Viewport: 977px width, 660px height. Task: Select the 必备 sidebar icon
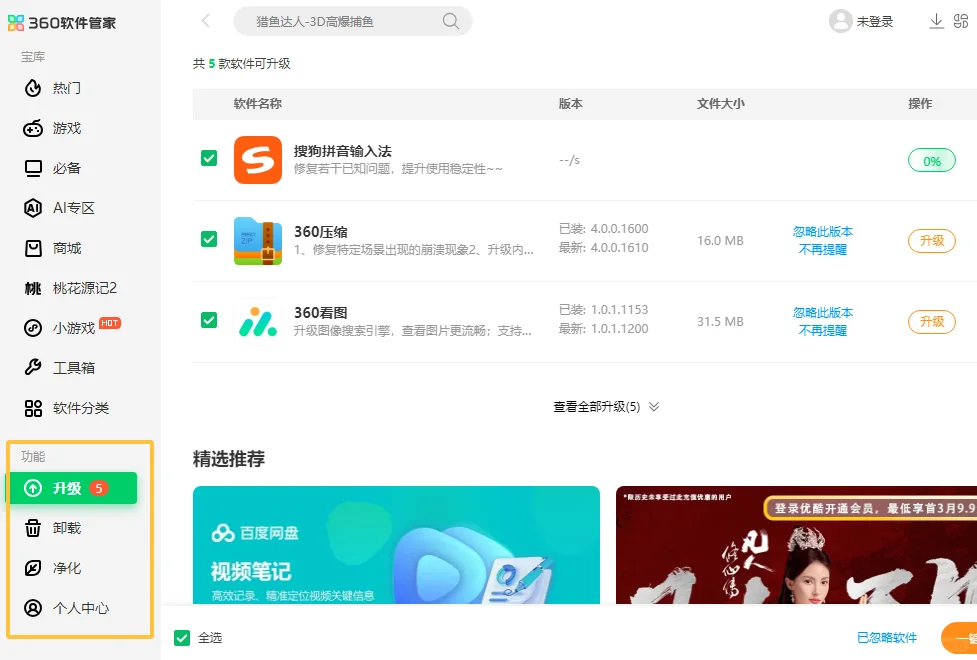coord(57,168)
